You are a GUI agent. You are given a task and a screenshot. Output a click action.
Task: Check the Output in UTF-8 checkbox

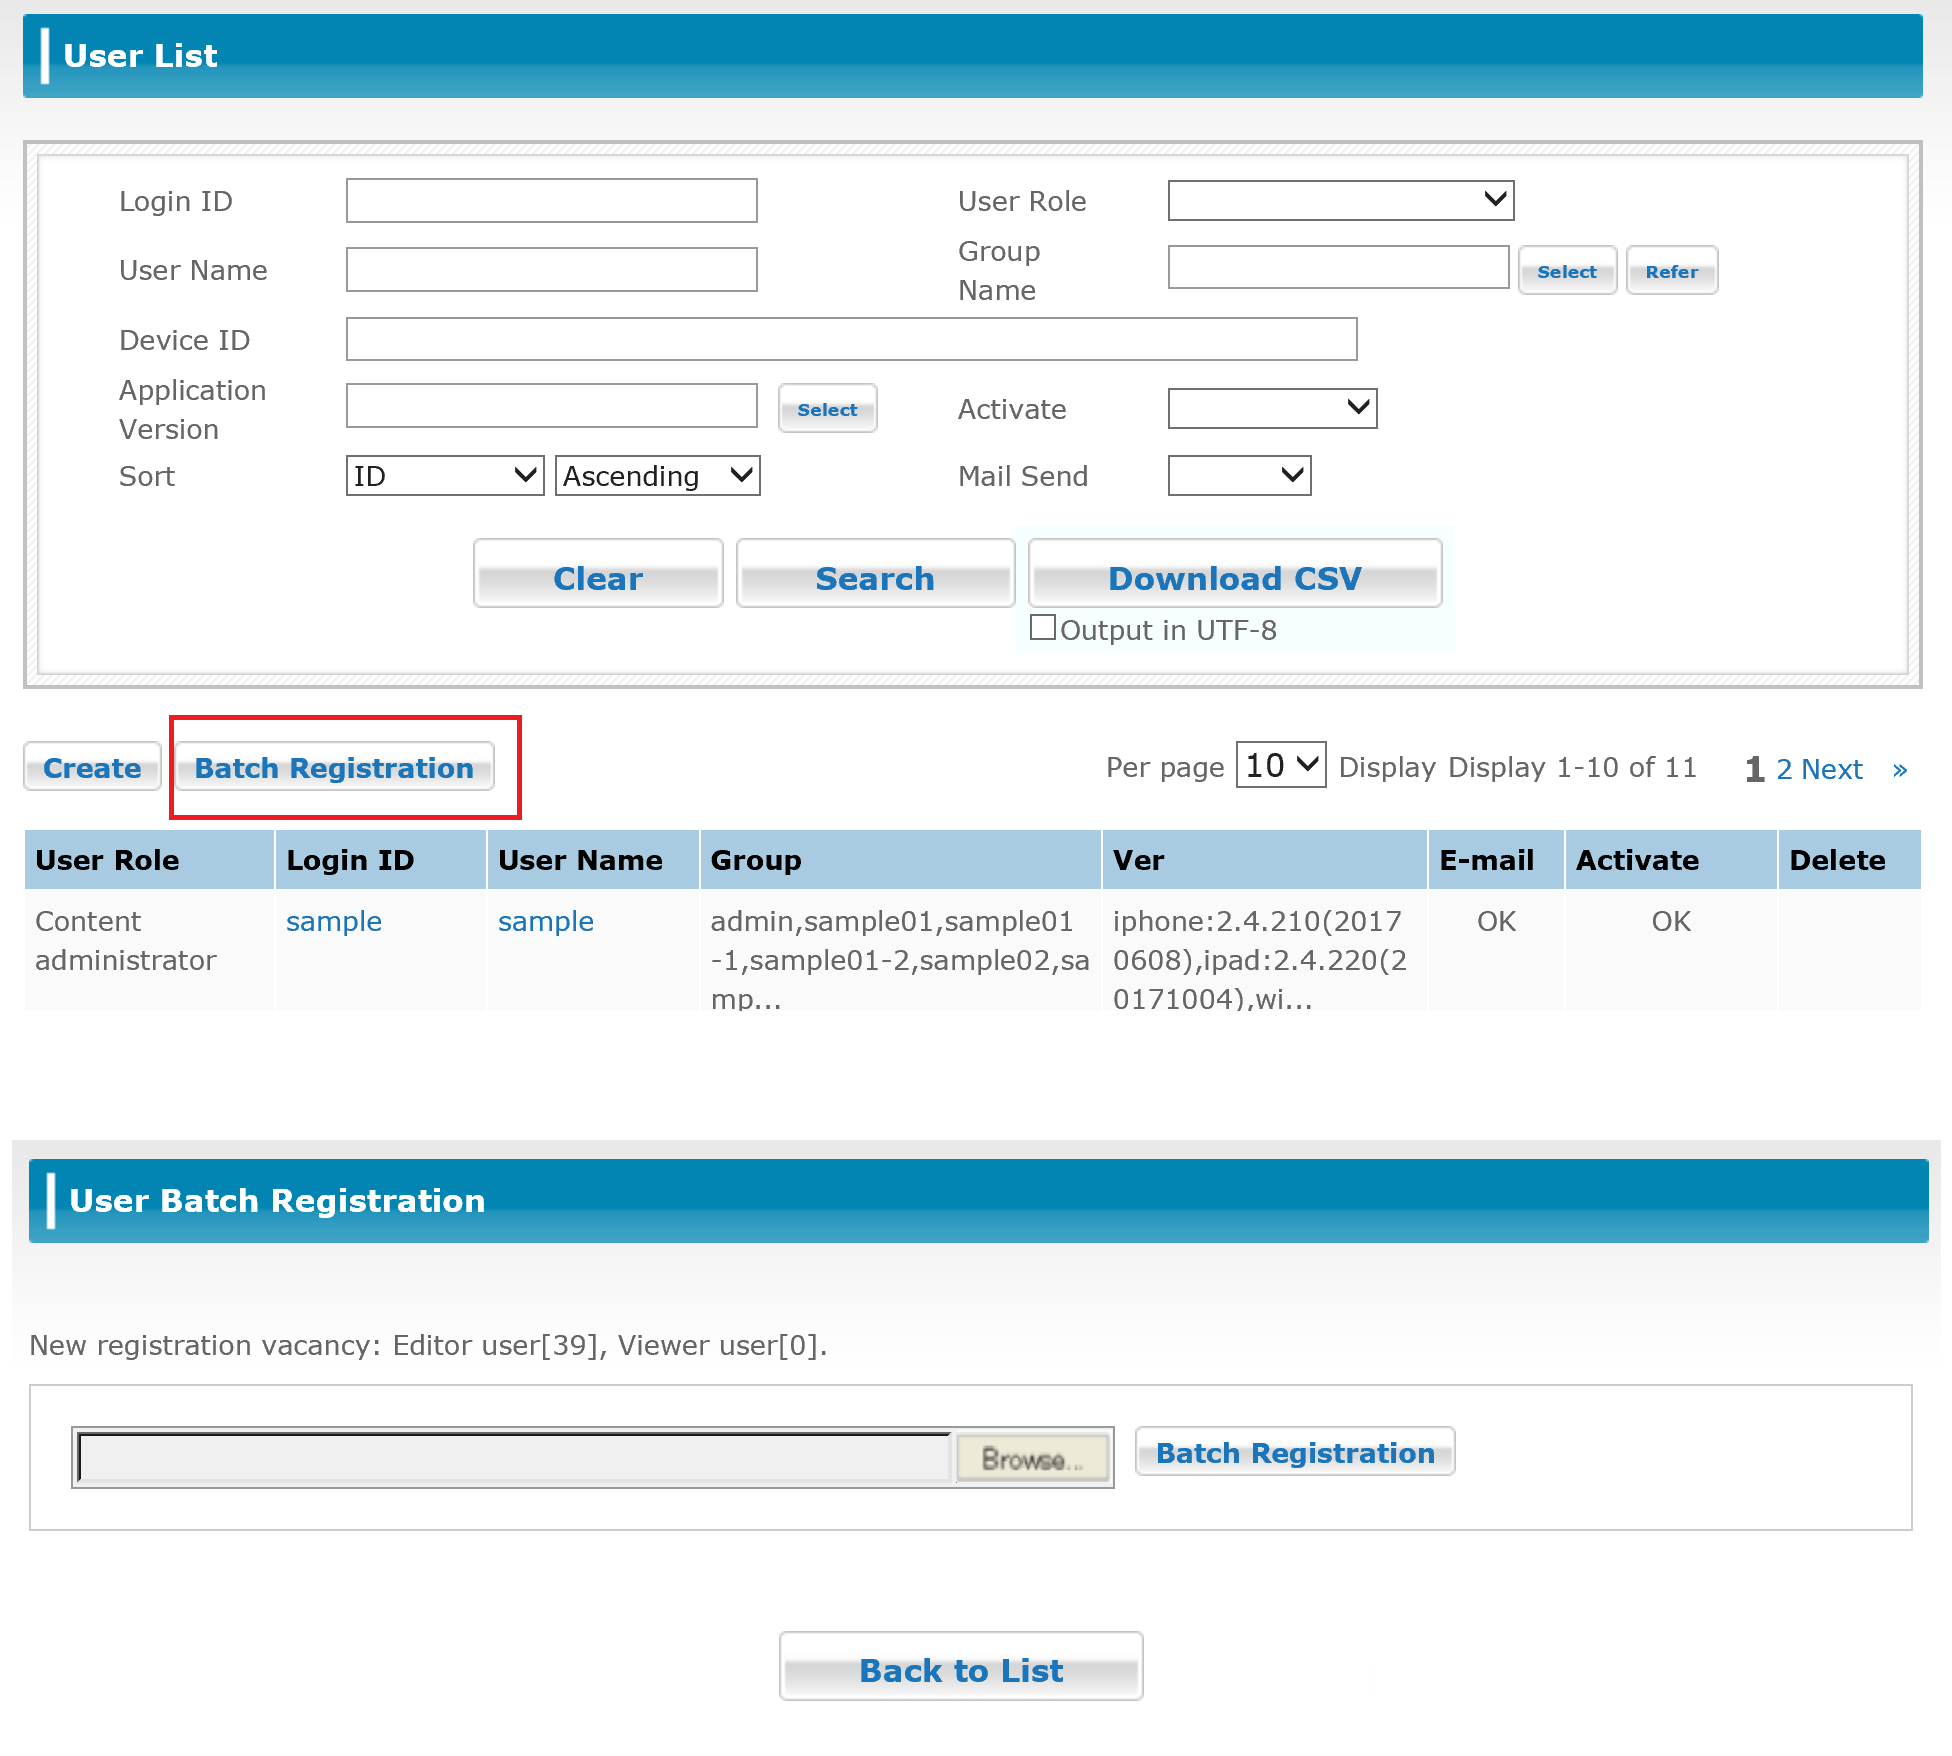tap(1043, 628)
